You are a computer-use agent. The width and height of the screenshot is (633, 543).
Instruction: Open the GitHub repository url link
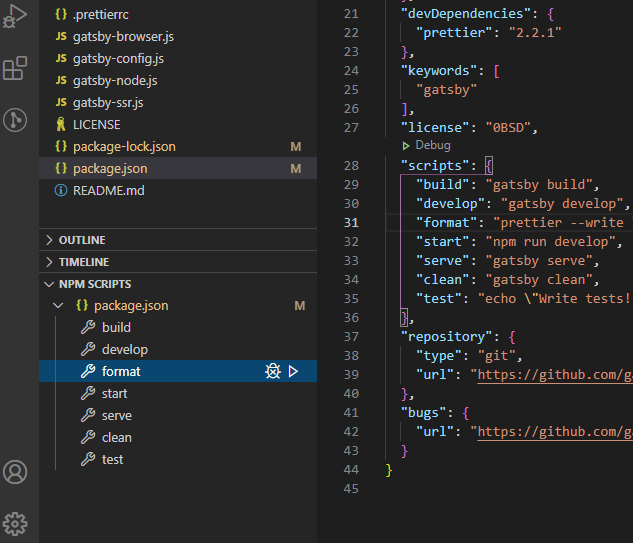tap(555, 375)
